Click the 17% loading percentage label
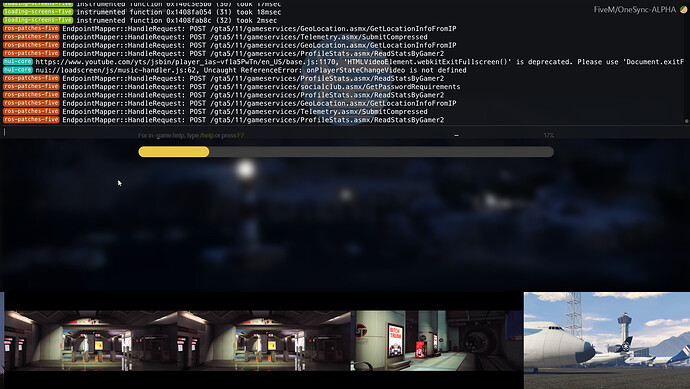The width and height of the screenshot is (690, 389). 549,136
